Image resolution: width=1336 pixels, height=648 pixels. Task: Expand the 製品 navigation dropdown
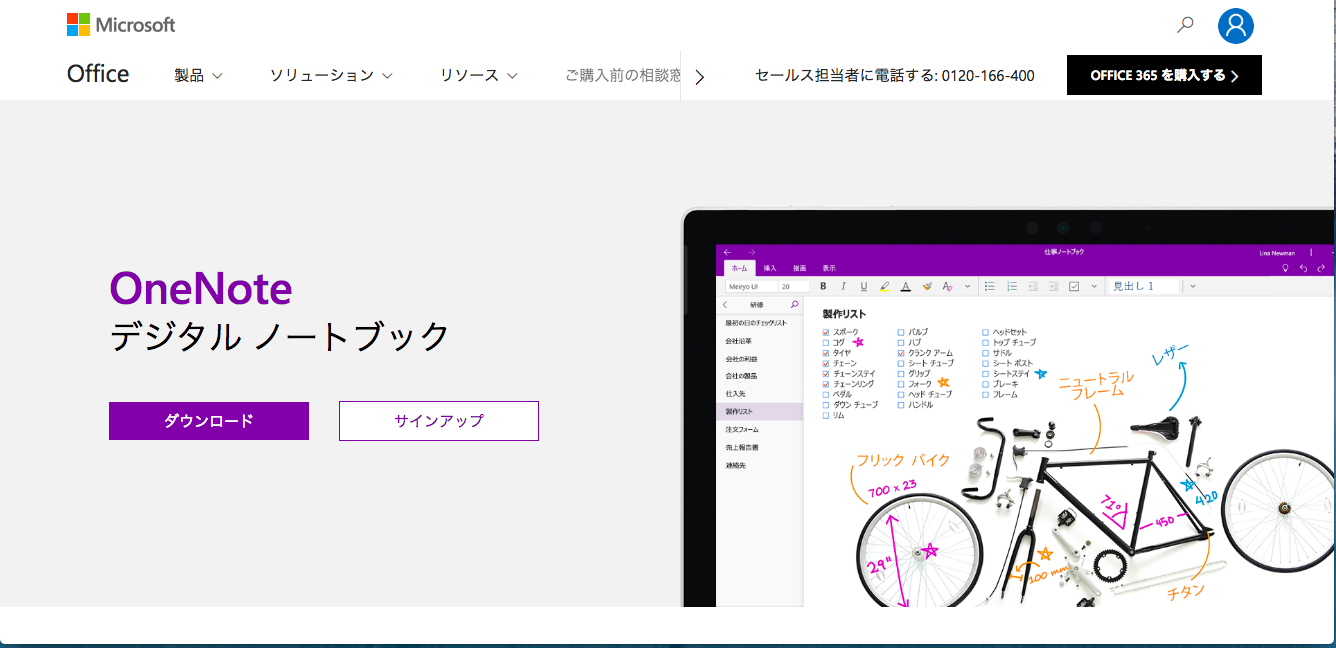click(x=198, y=75)
